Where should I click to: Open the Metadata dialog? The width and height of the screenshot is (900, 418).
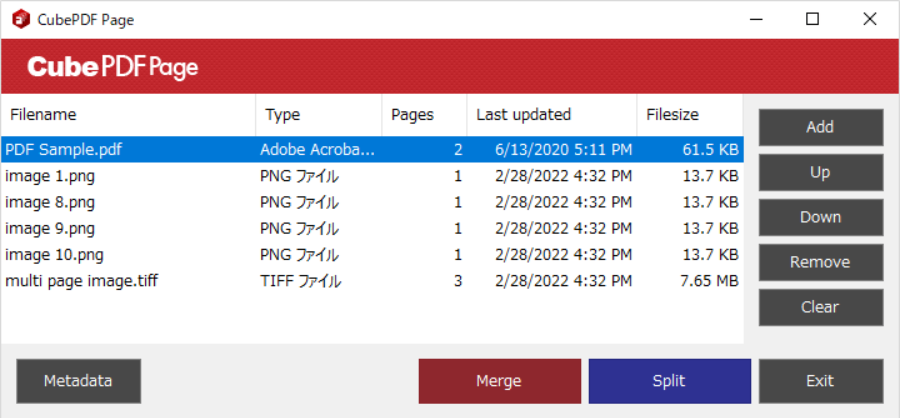point(78,381)
